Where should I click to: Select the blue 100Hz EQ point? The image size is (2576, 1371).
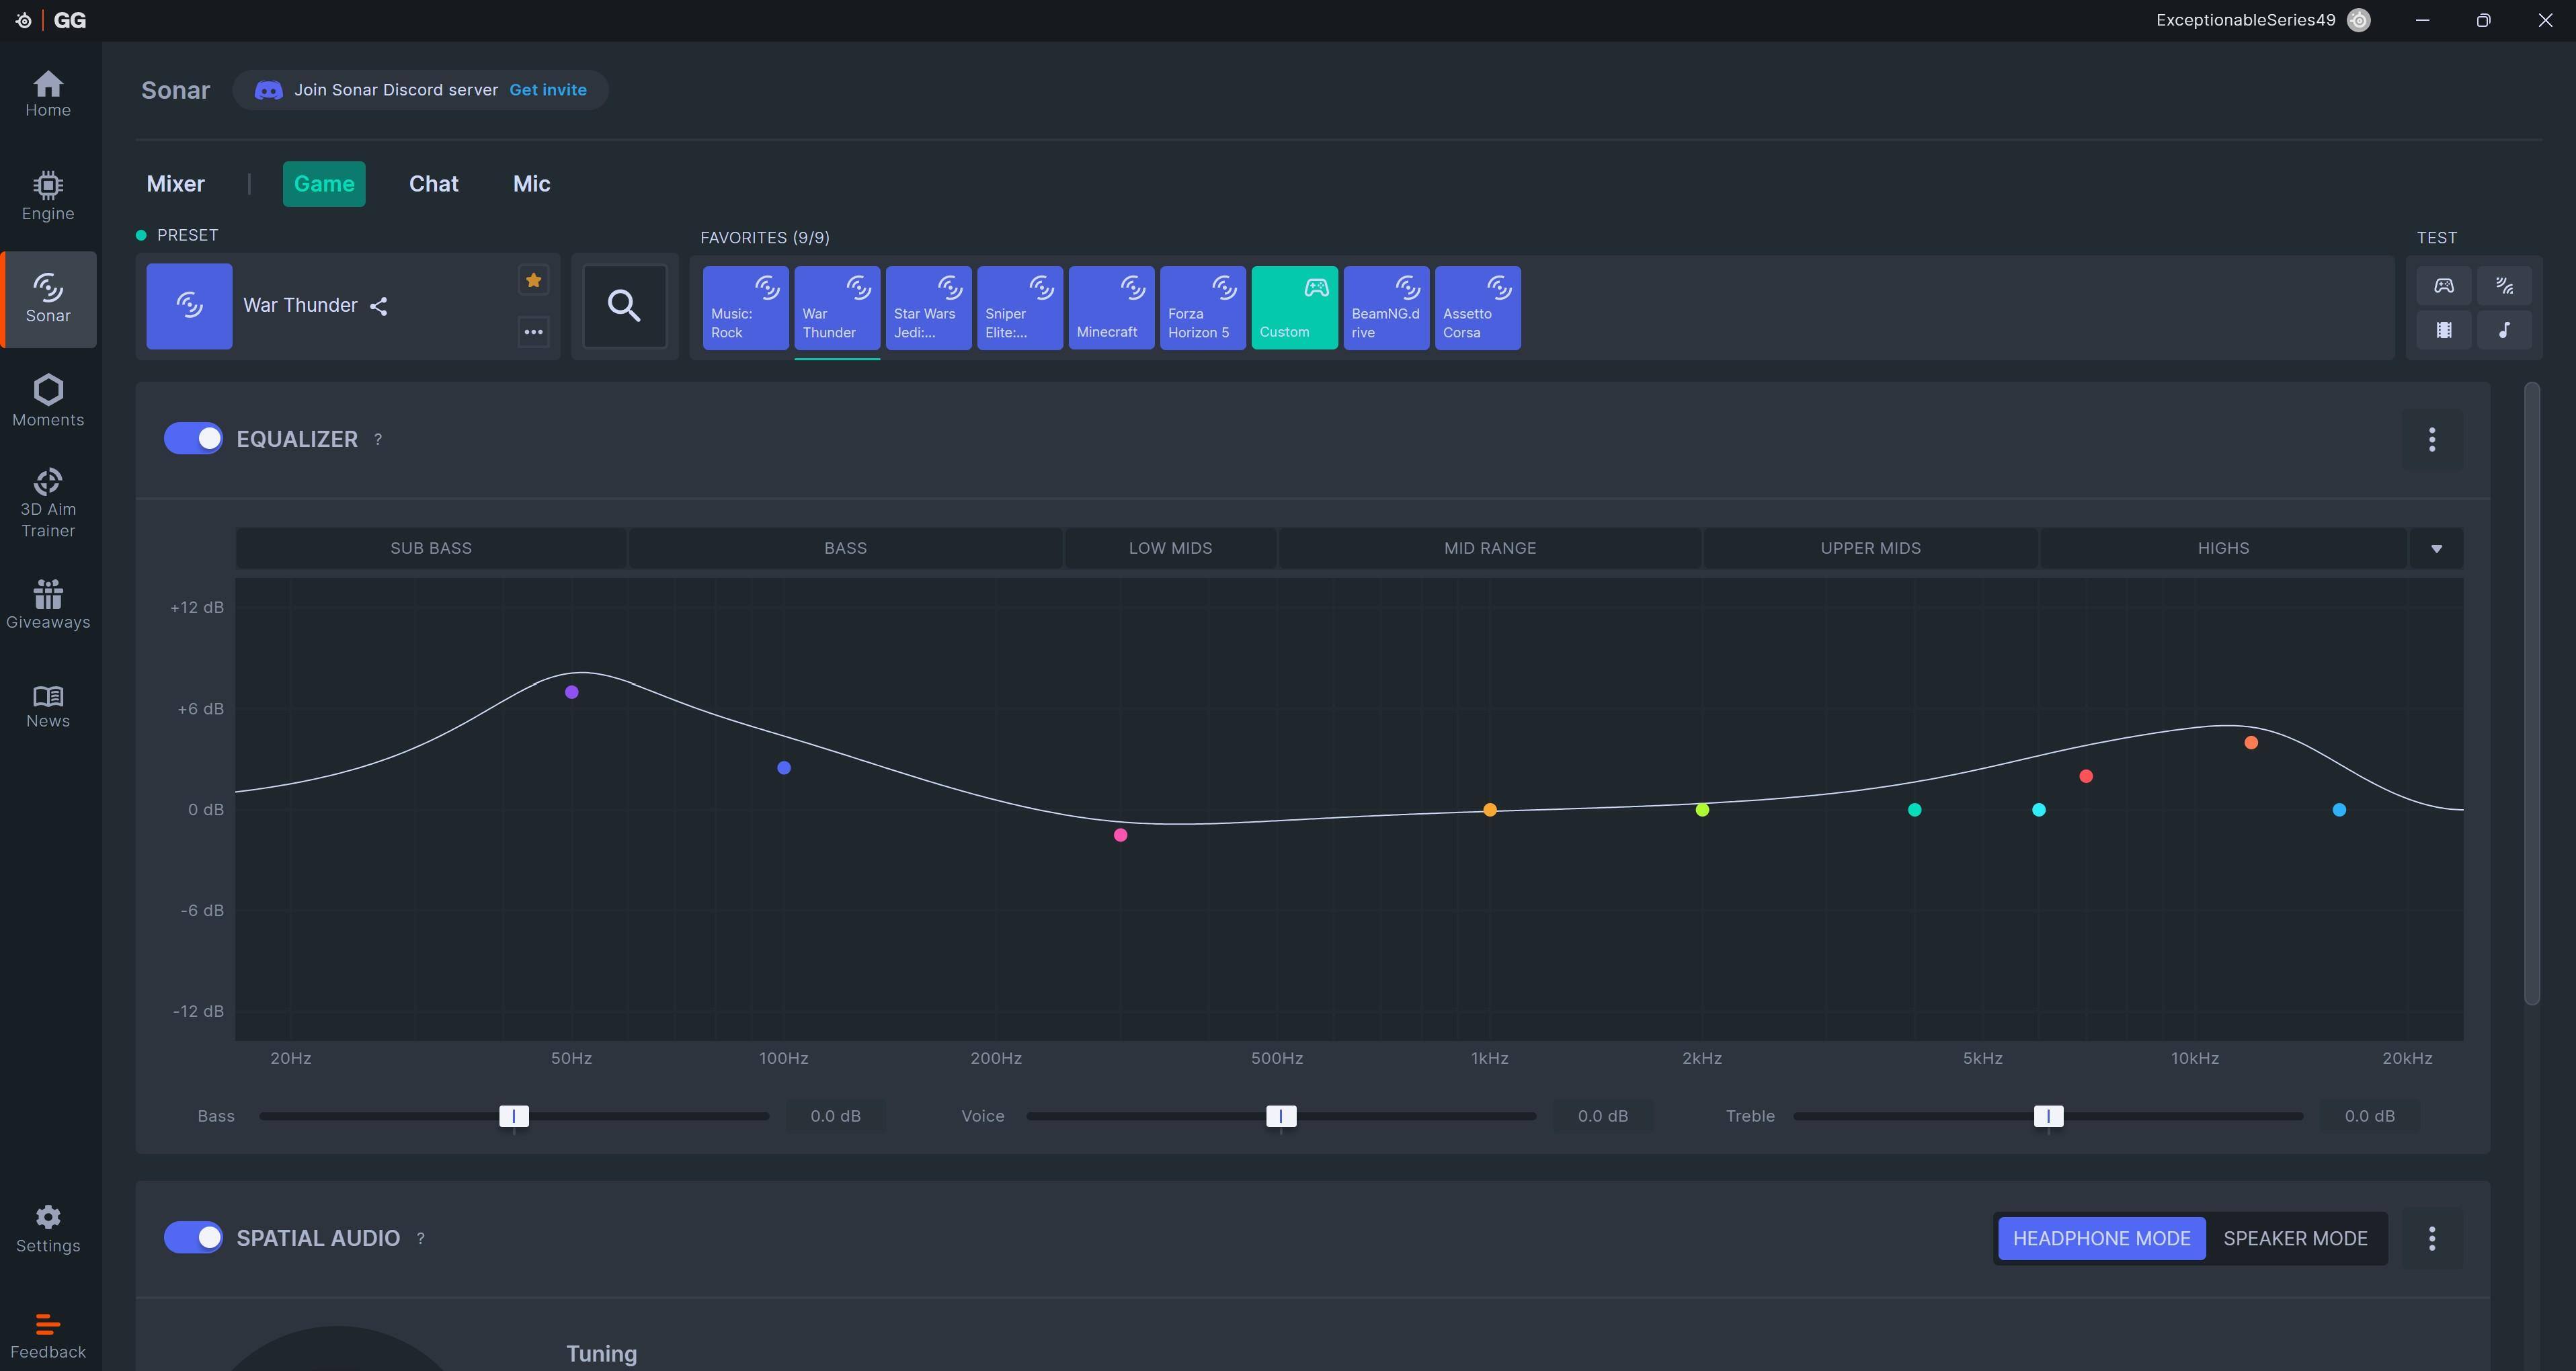(784, 768)
